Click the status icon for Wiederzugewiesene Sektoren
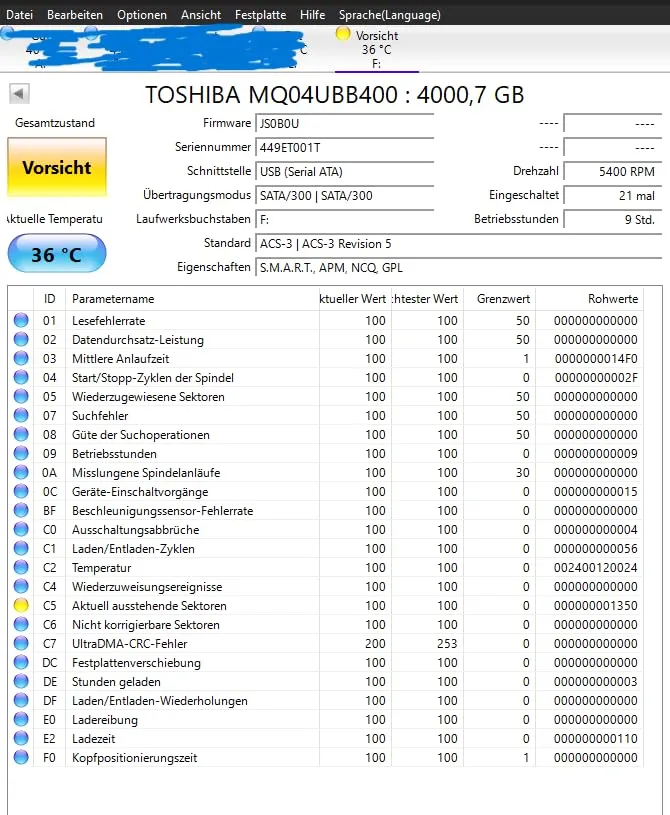The width and height of the screenshot is (670, 815). pyautogui.click(x=21, y=397)
